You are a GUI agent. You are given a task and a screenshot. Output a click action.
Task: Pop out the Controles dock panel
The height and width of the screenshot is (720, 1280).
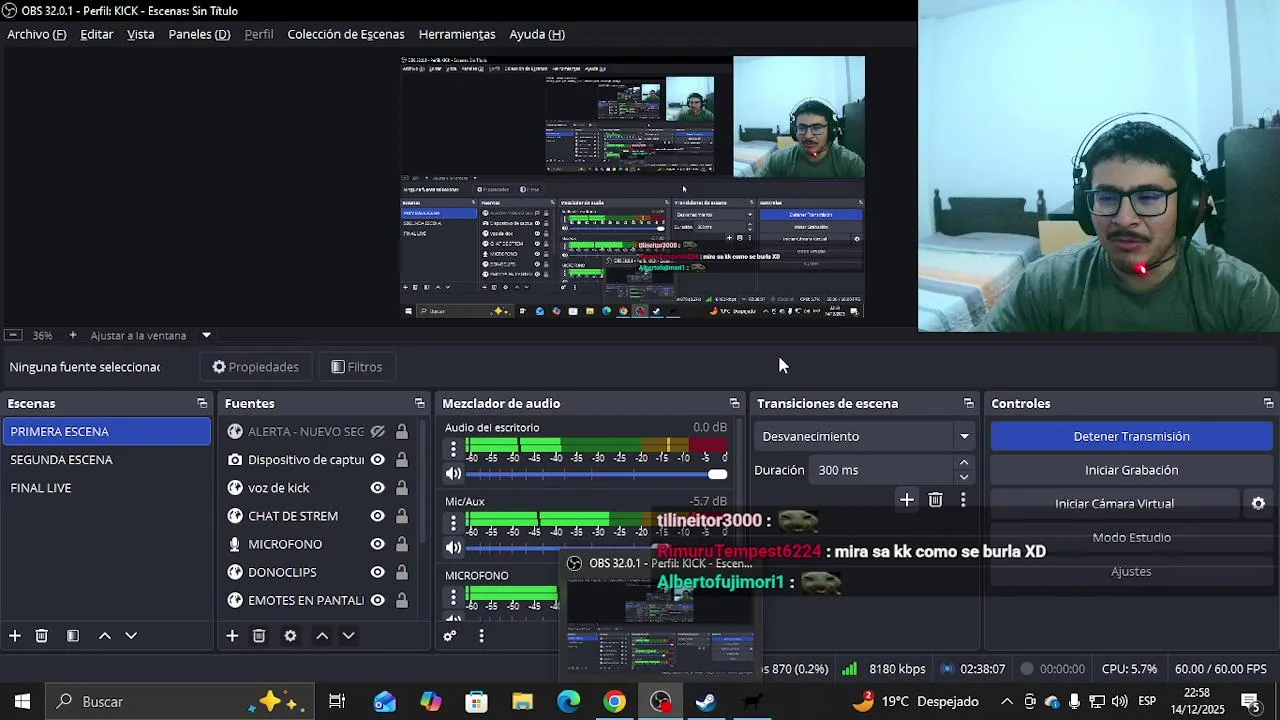(1268, 403)
